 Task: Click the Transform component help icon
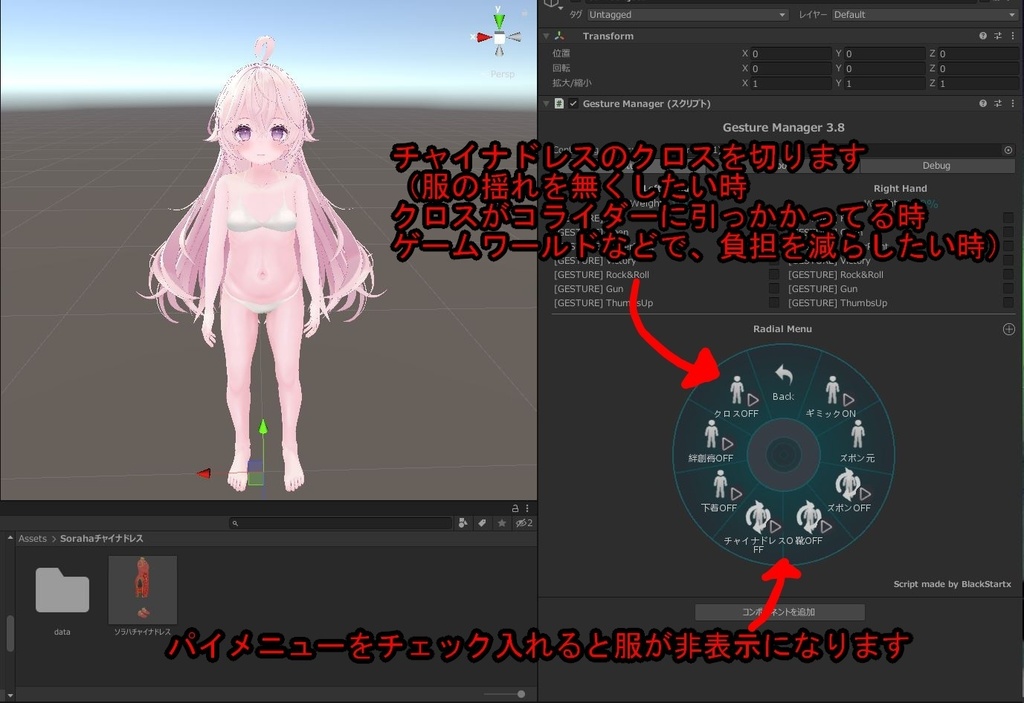click(x=982, y=35)
